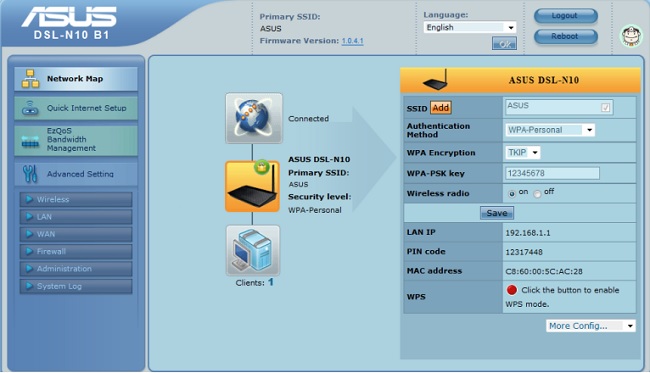Open the Language dropdown

point(470,27)
